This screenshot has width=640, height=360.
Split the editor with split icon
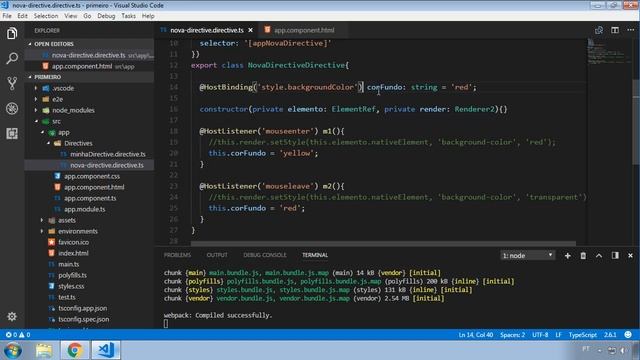(615, 30)
